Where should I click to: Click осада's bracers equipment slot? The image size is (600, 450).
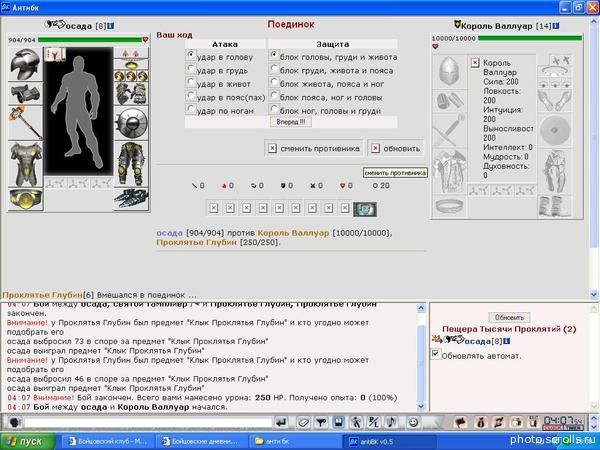(25, 93)
